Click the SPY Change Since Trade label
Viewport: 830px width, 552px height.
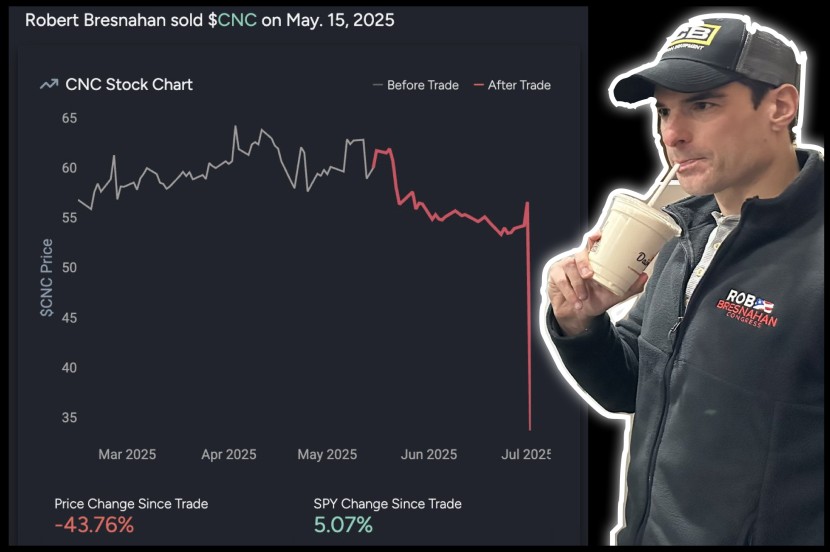(x=387, y=504)
